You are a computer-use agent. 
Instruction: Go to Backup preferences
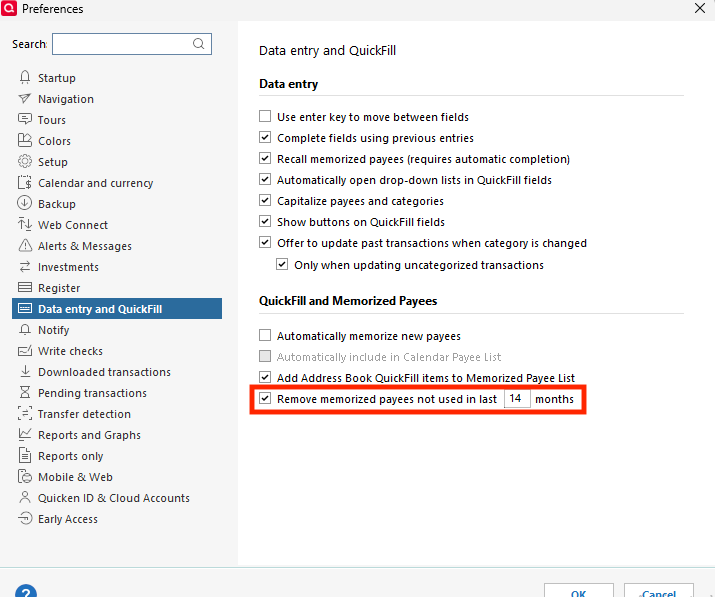(x=57, y=204)
